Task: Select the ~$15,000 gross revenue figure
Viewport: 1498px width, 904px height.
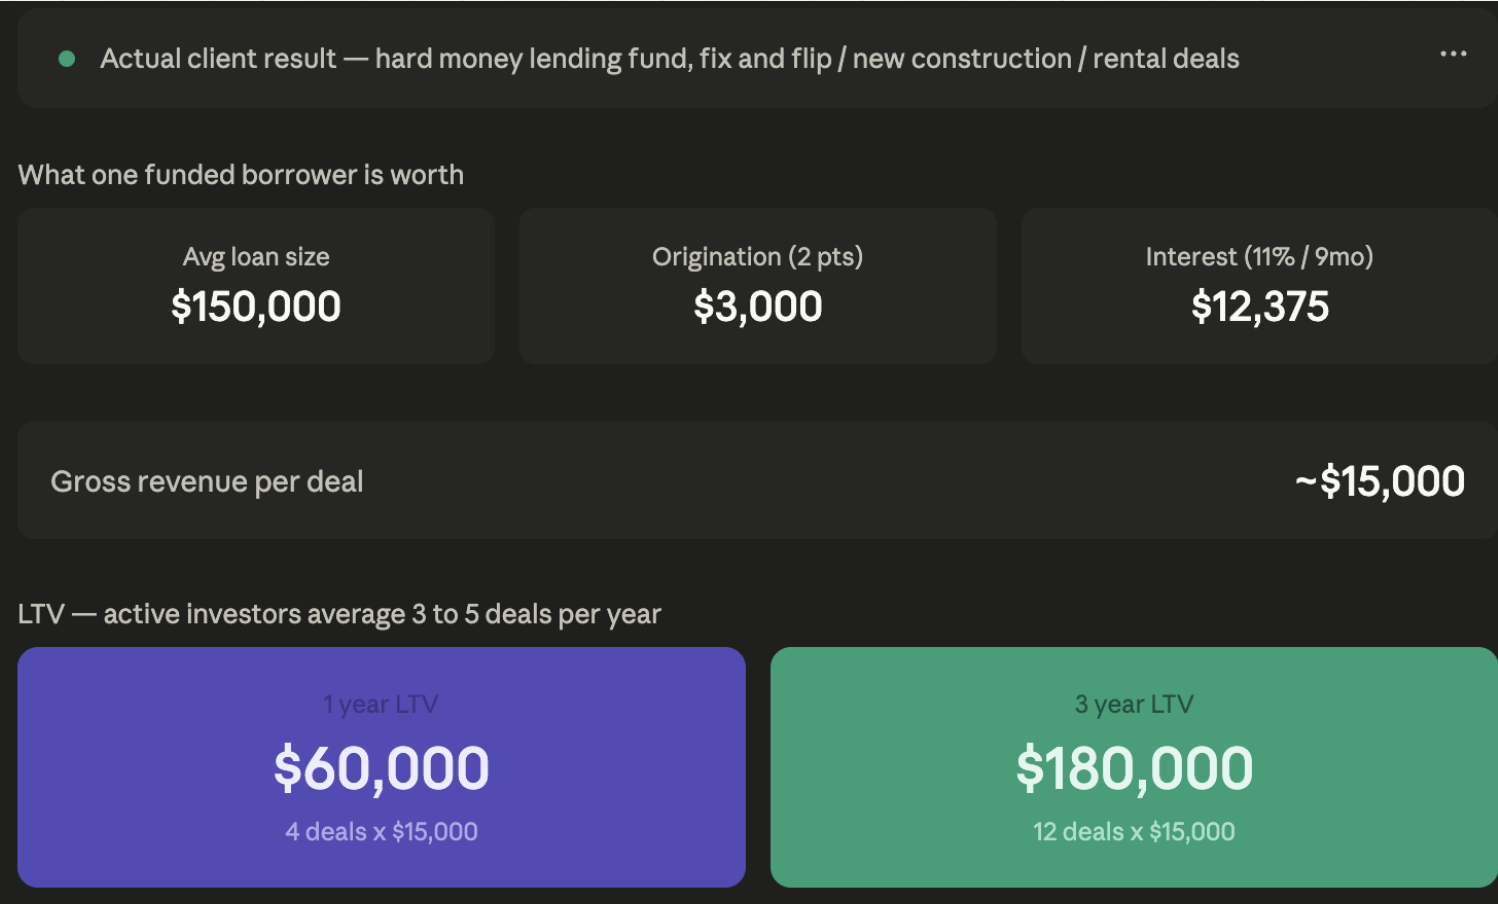Action: tap(1379, 482)
